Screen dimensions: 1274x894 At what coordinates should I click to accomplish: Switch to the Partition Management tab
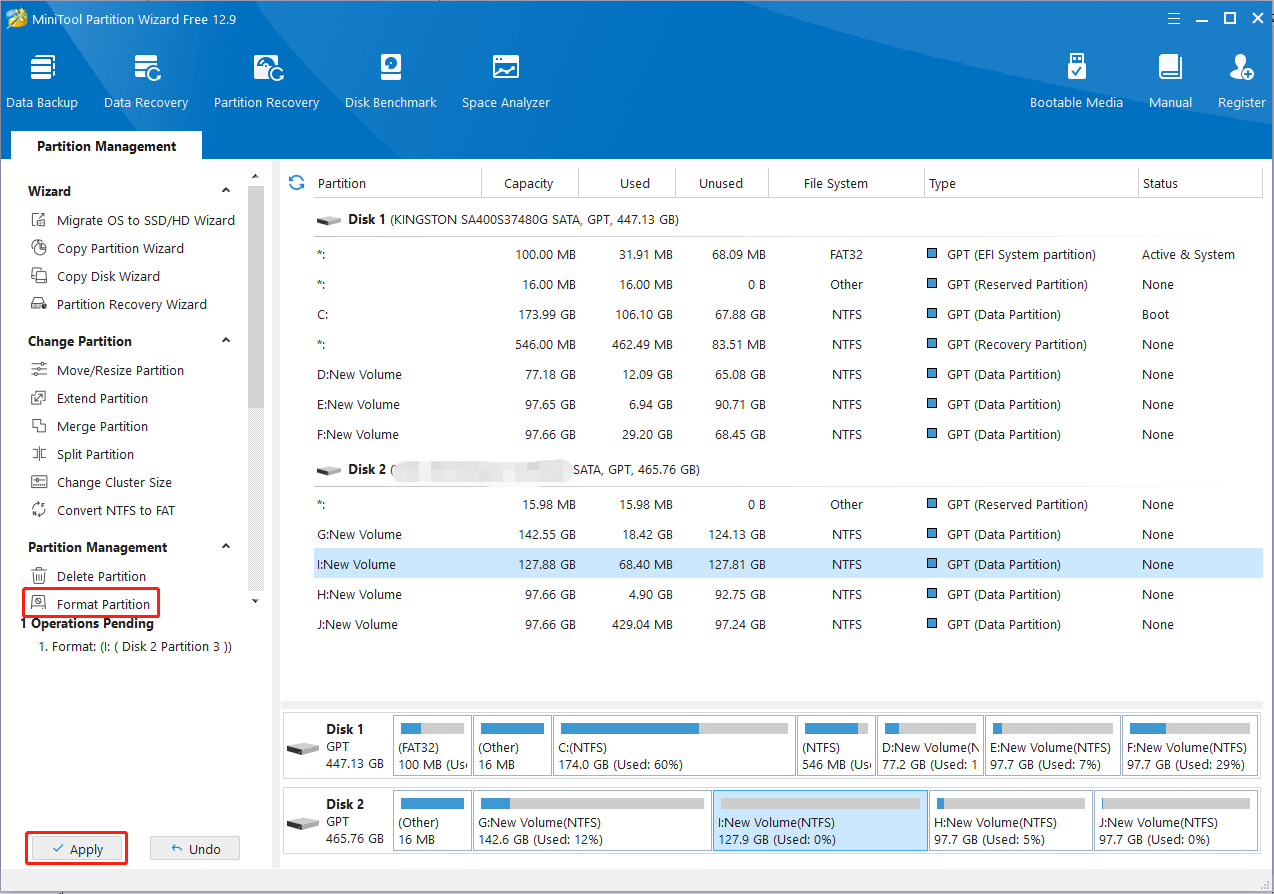106,146
